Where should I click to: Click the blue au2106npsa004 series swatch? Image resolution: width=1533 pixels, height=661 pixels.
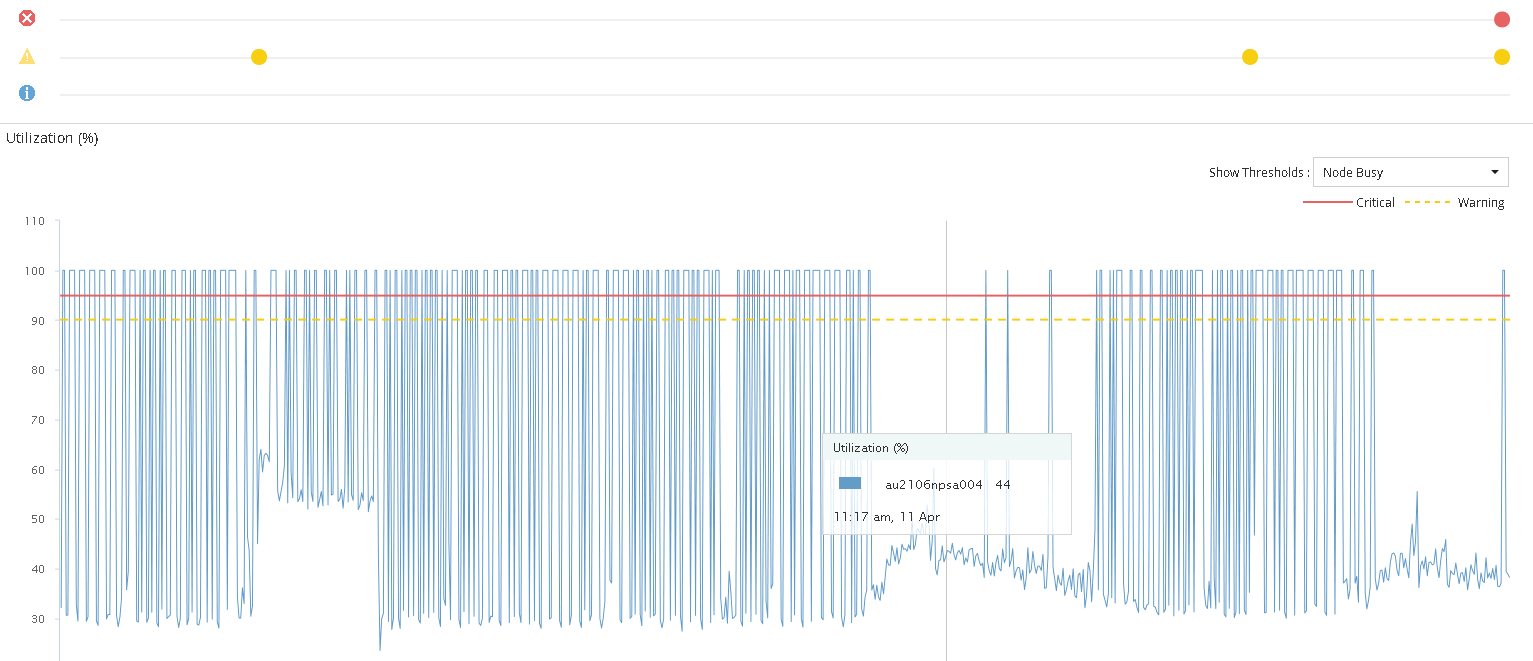[850, 484]
